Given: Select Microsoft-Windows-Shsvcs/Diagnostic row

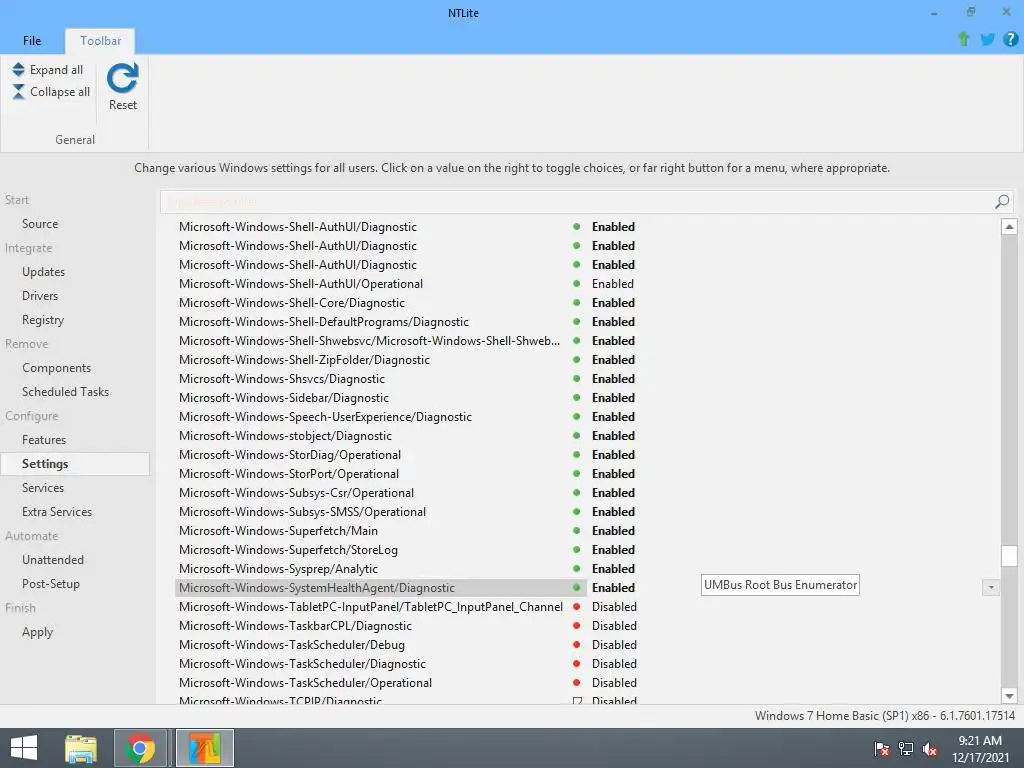Looking at the screenshot, I should (281, 379).
